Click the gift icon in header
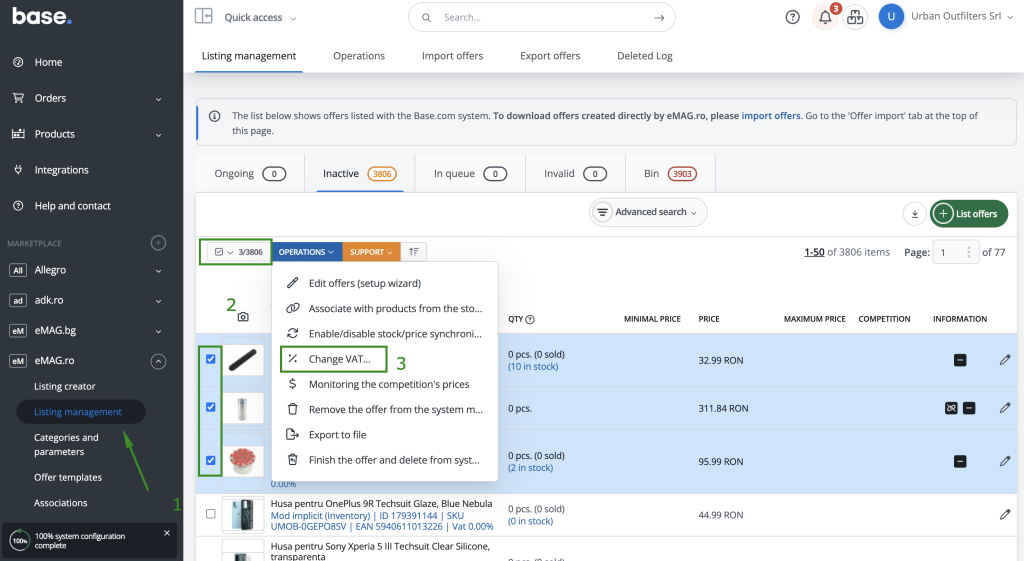Screen dimensions: 1024x561 (855, 17)
